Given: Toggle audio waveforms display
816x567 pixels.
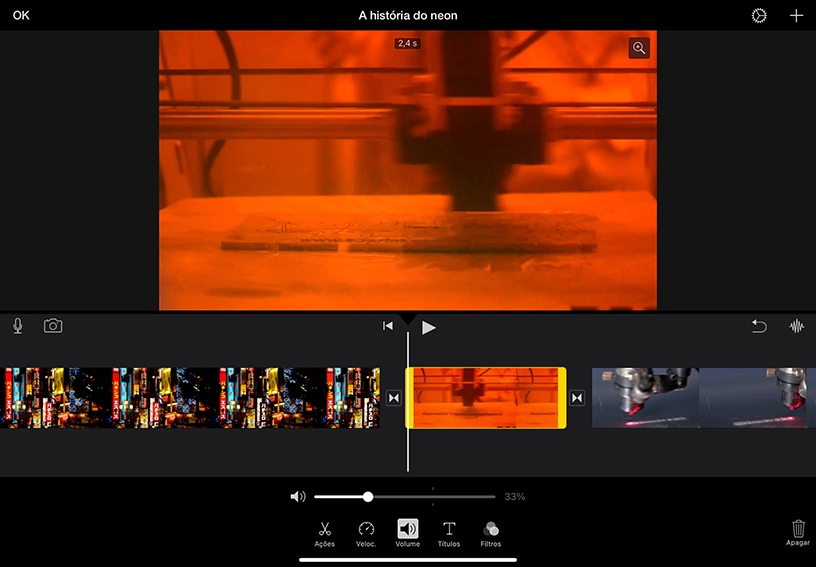Looking at the screenshot, I should 796,326.
